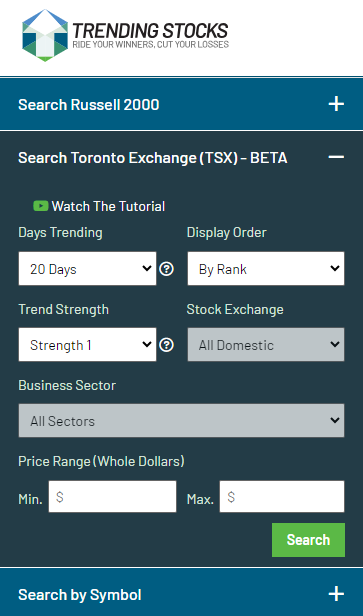Select the Search Russell 2000 panel header
363x616 pixels.
coord(182,104)
